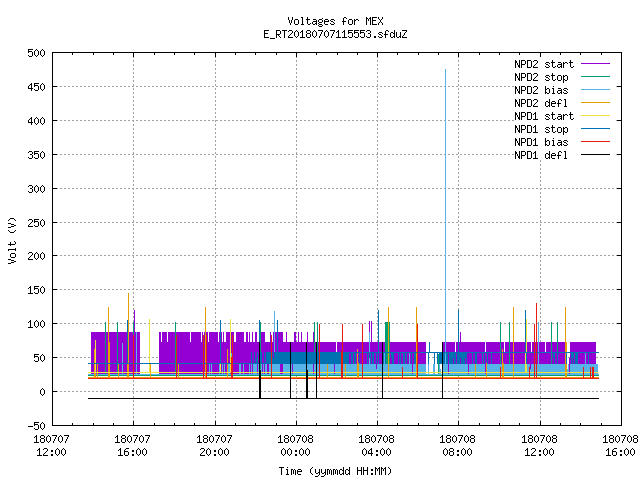This screenshot has width=640, height=480.
Task: Click the 'Volt (V)' y-axis label
Action: click(12, 240)
